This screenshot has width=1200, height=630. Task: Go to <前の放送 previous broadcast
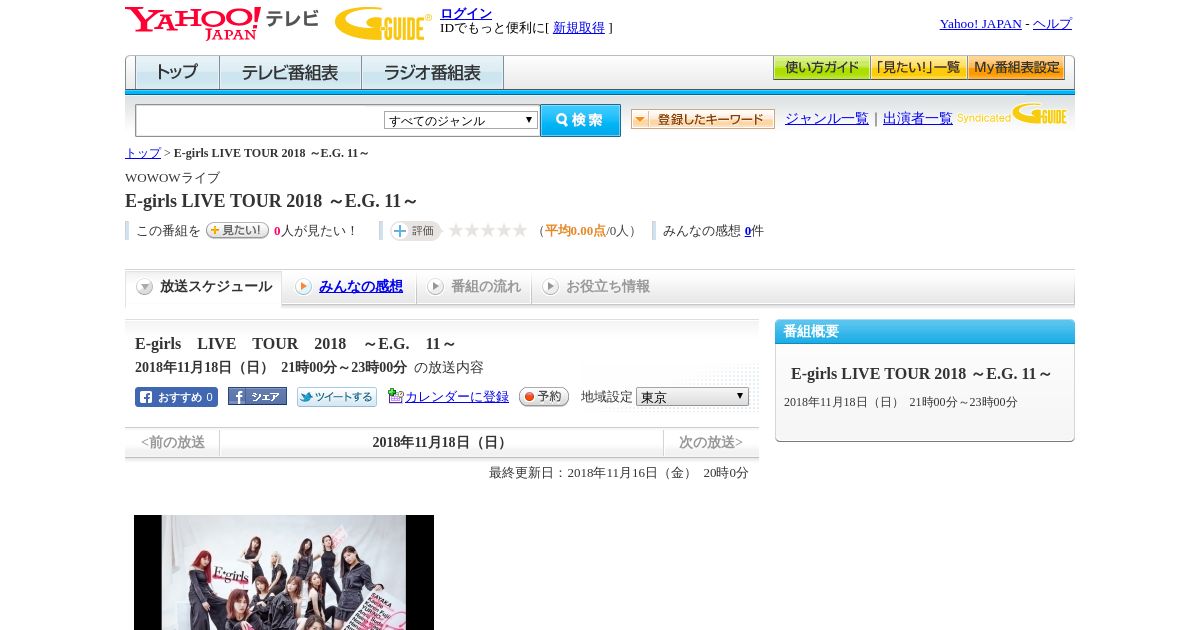[172, 442]
